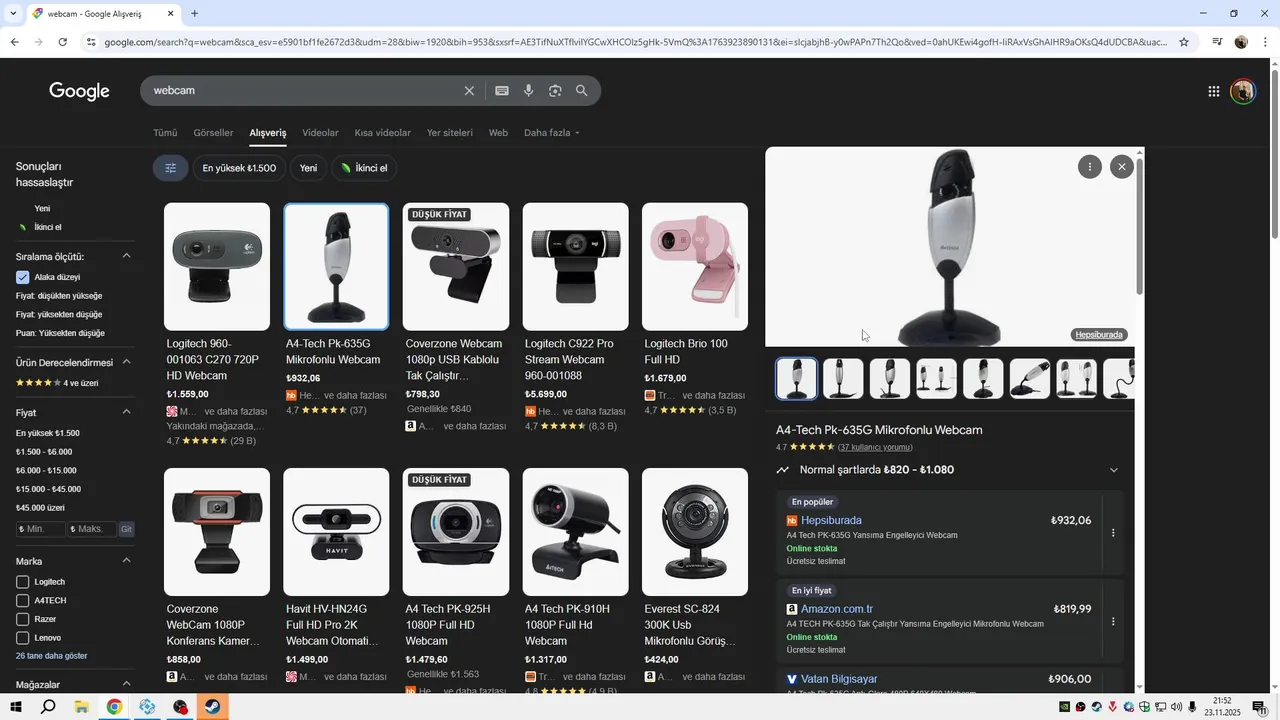Viewport: 1280px width, 720px height.
Task: Select second product thumbnail in gallery
Action: [843, 379]
